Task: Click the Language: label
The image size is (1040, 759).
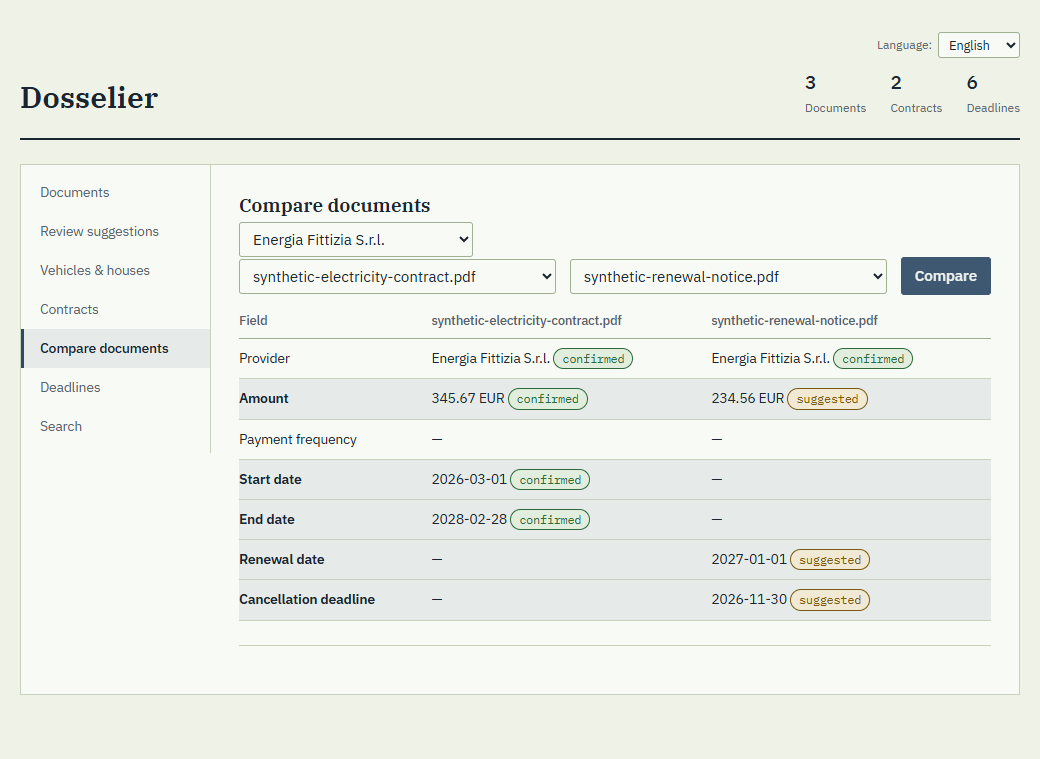Action: pyautogui.click(x=904, y=45)
